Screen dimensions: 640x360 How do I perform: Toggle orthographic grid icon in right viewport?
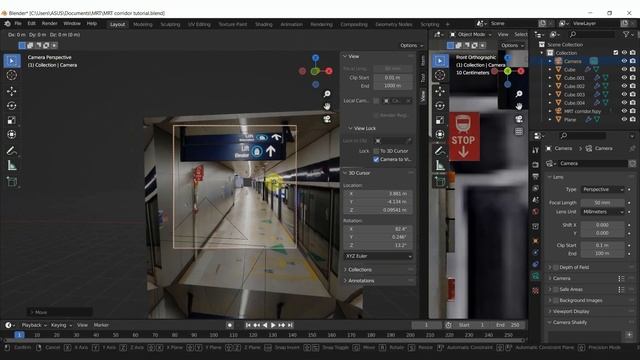tap(519, 131)
